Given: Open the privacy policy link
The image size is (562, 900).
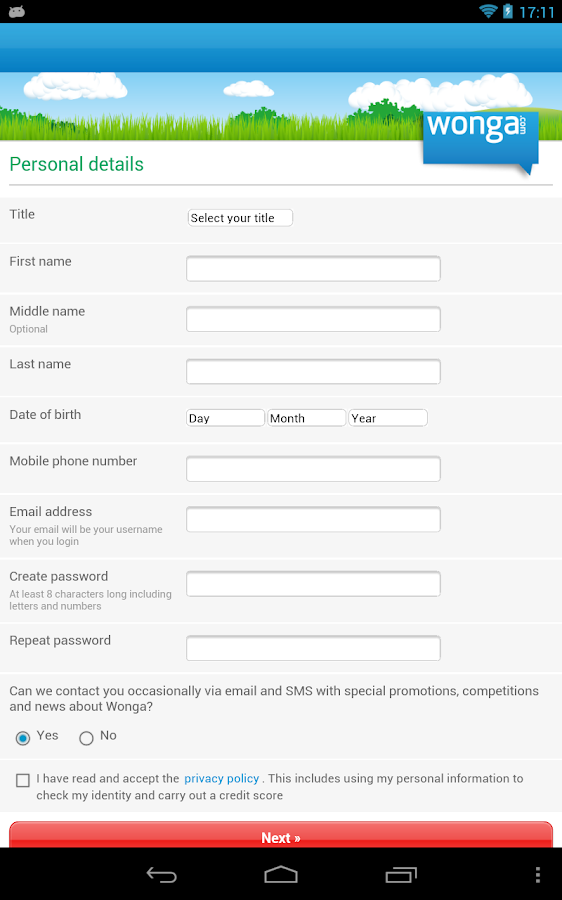Looking at the screenshot, I should 222,778.
